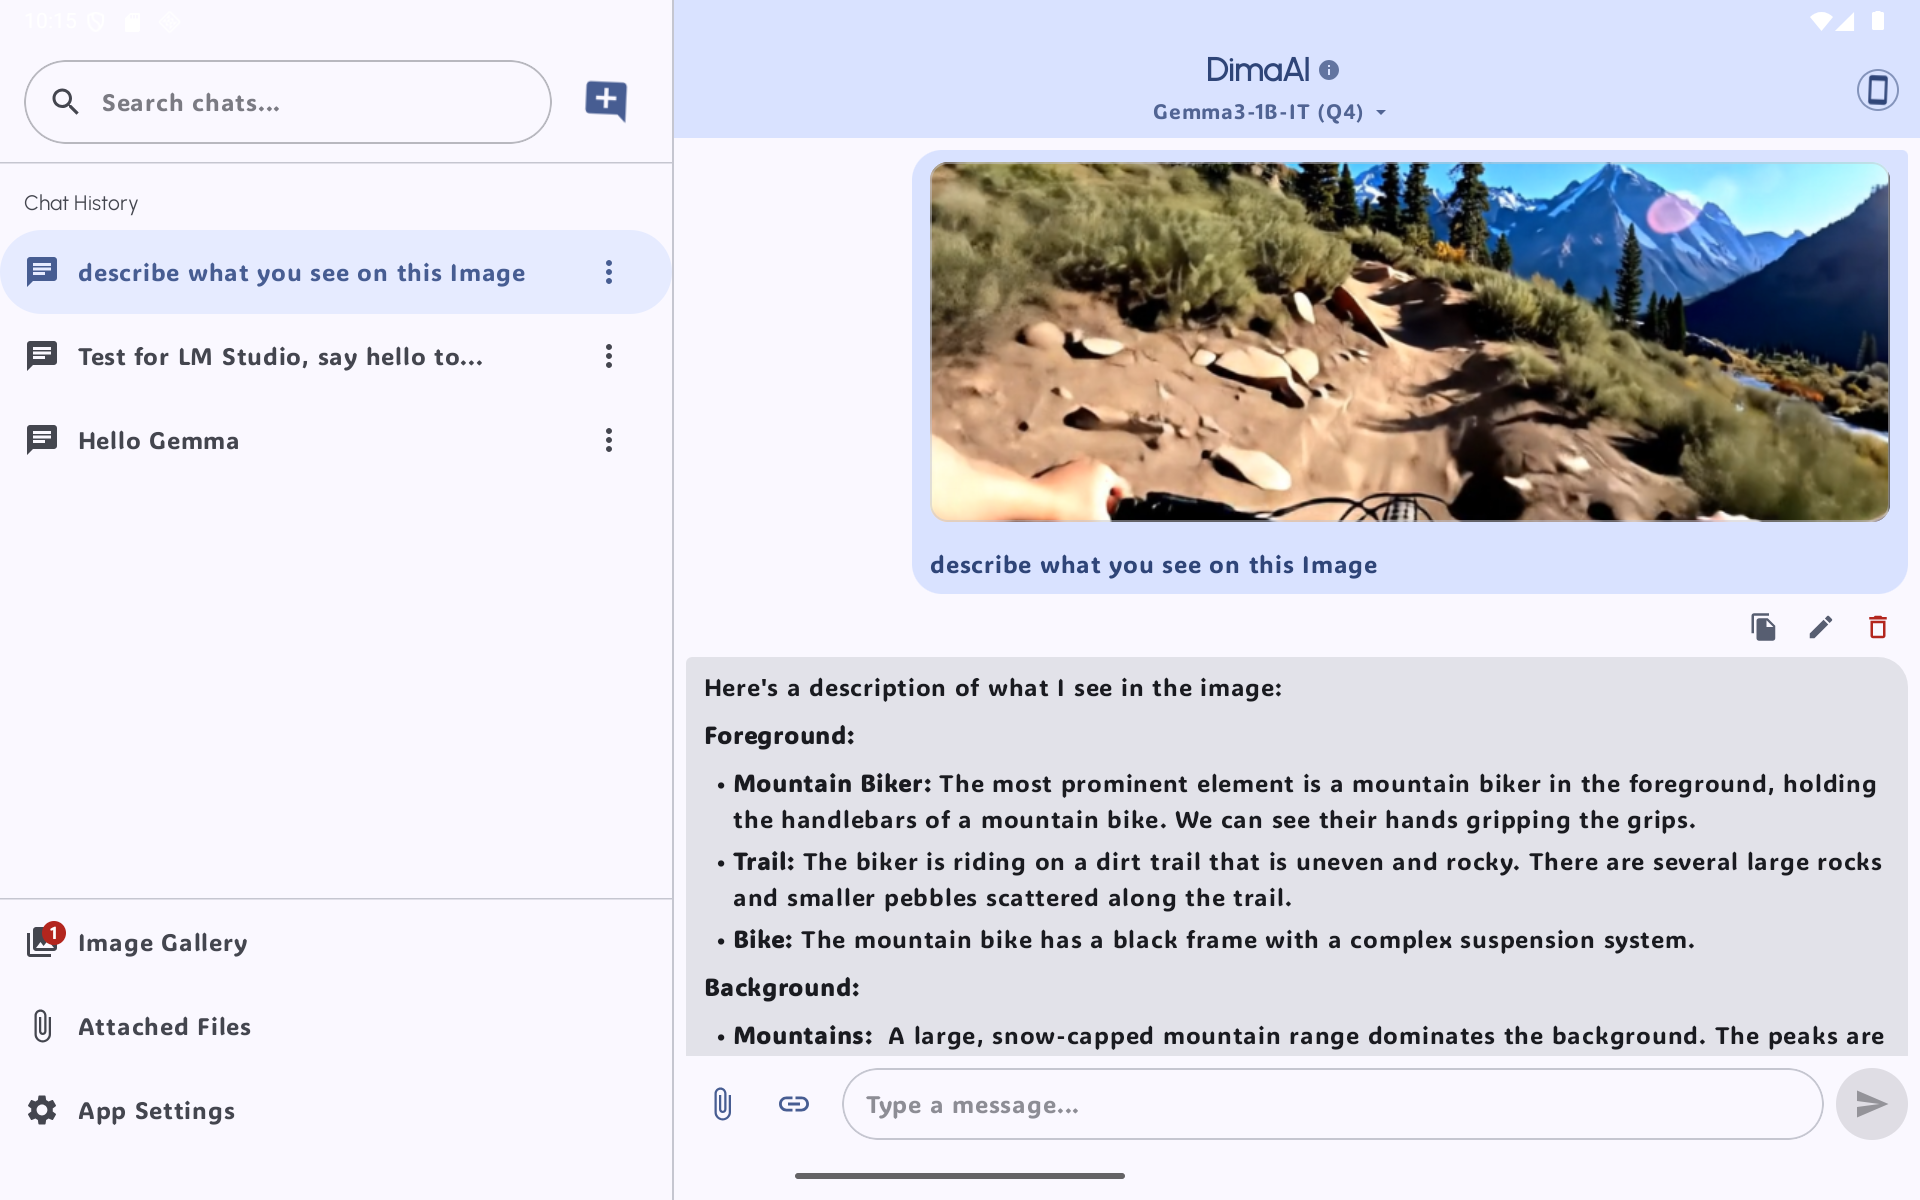The image size is (1920, 1200).
Task: Copy the user message with copy icon
Action: coord(1763,627)
